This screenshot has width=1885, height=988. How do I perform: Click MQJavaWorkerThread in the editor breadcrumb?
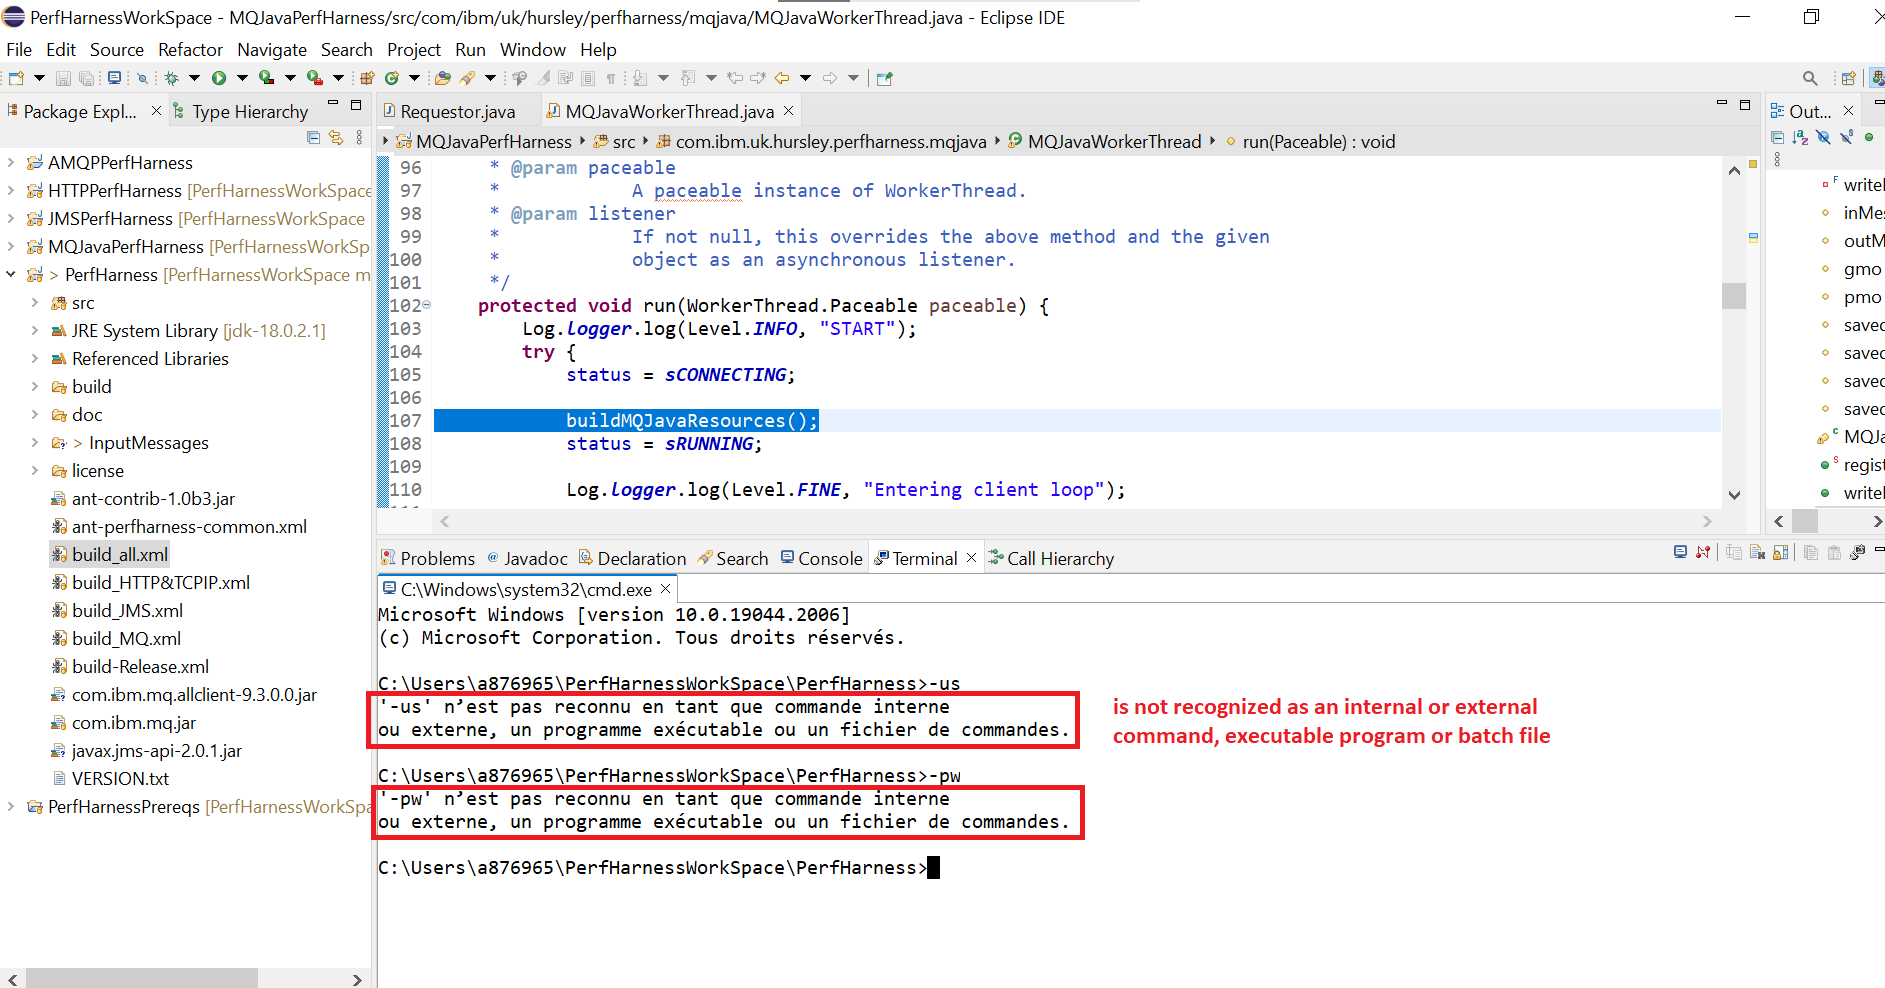point(1113,141)
